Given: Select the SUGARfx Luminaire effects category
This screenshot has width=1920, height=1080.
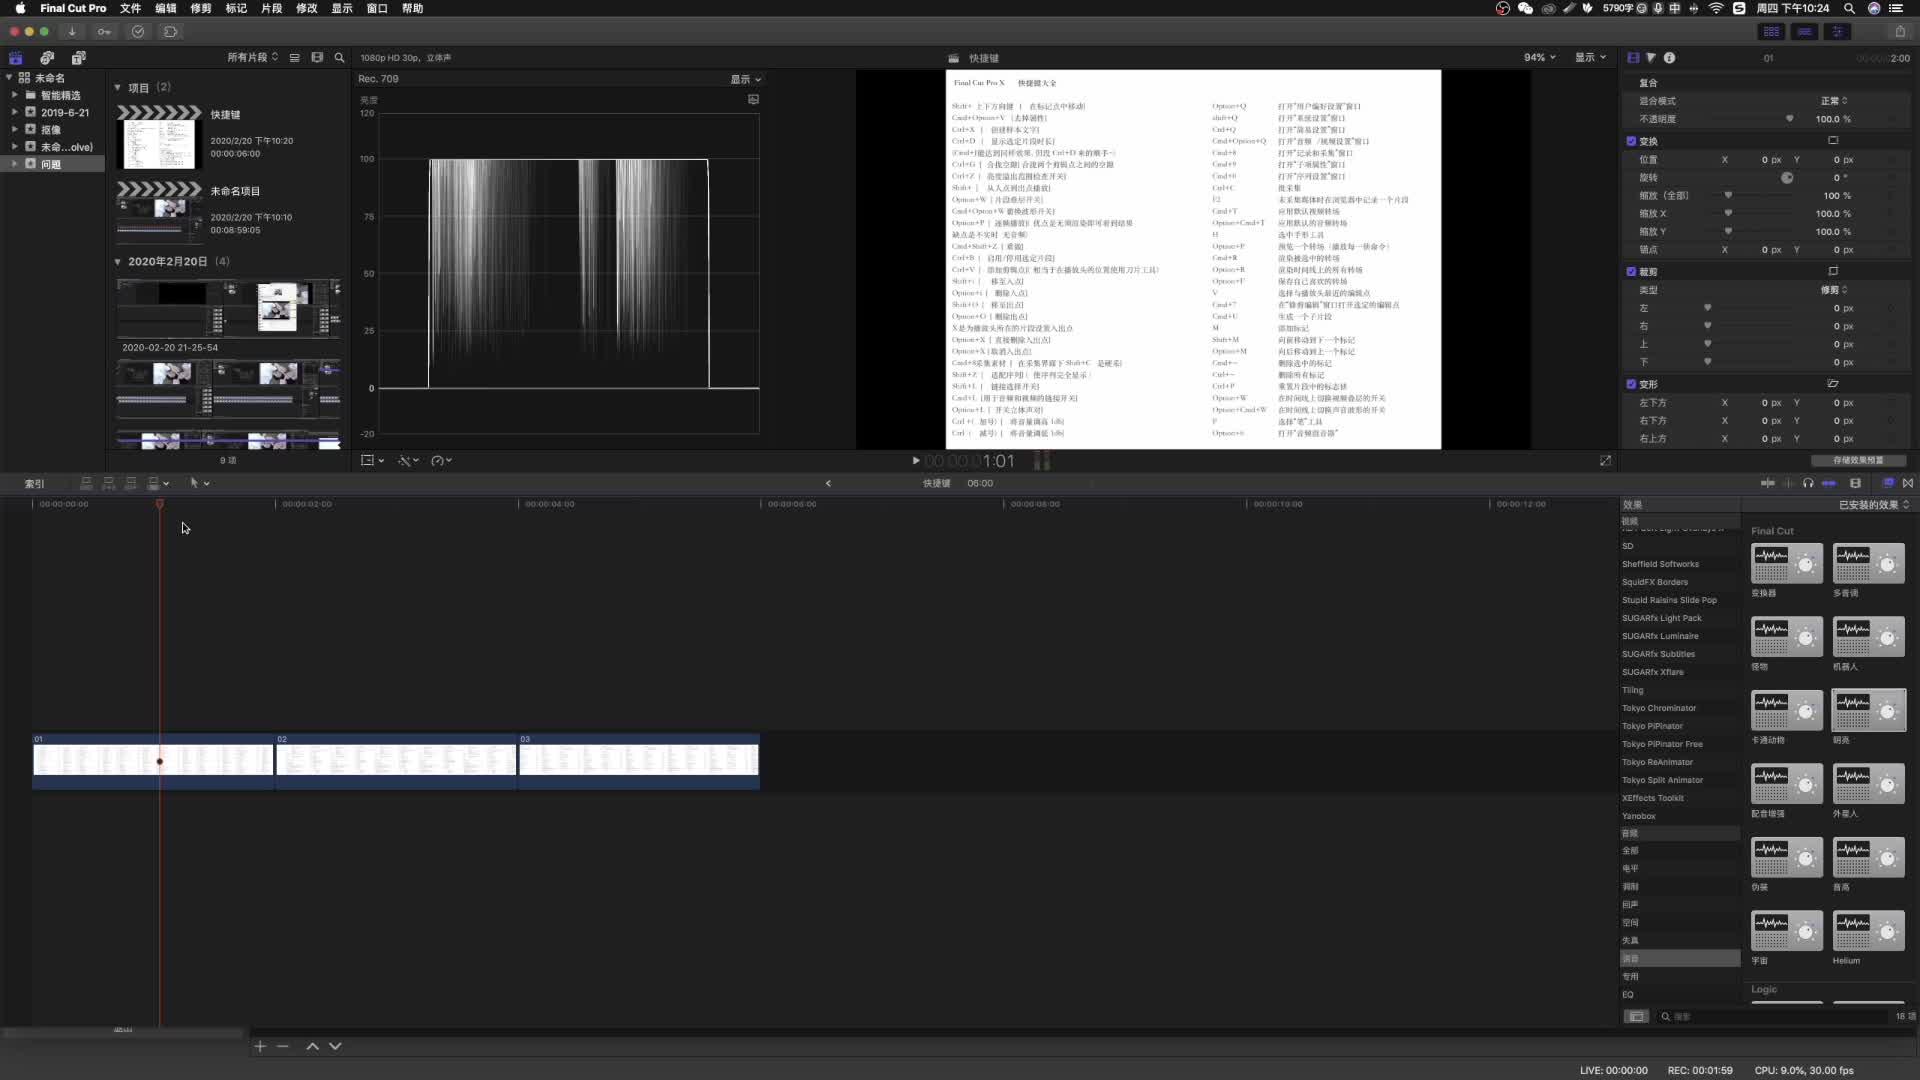Looking at the screenshot, I should pos(1660,636).
